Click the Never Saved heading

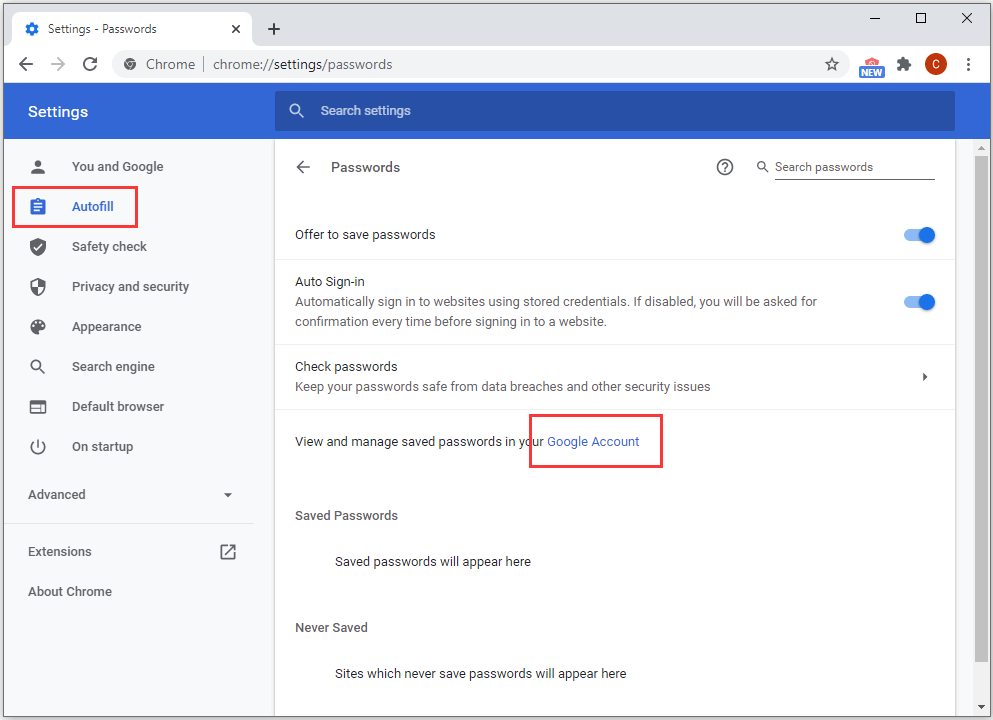[x=331, y=628]
